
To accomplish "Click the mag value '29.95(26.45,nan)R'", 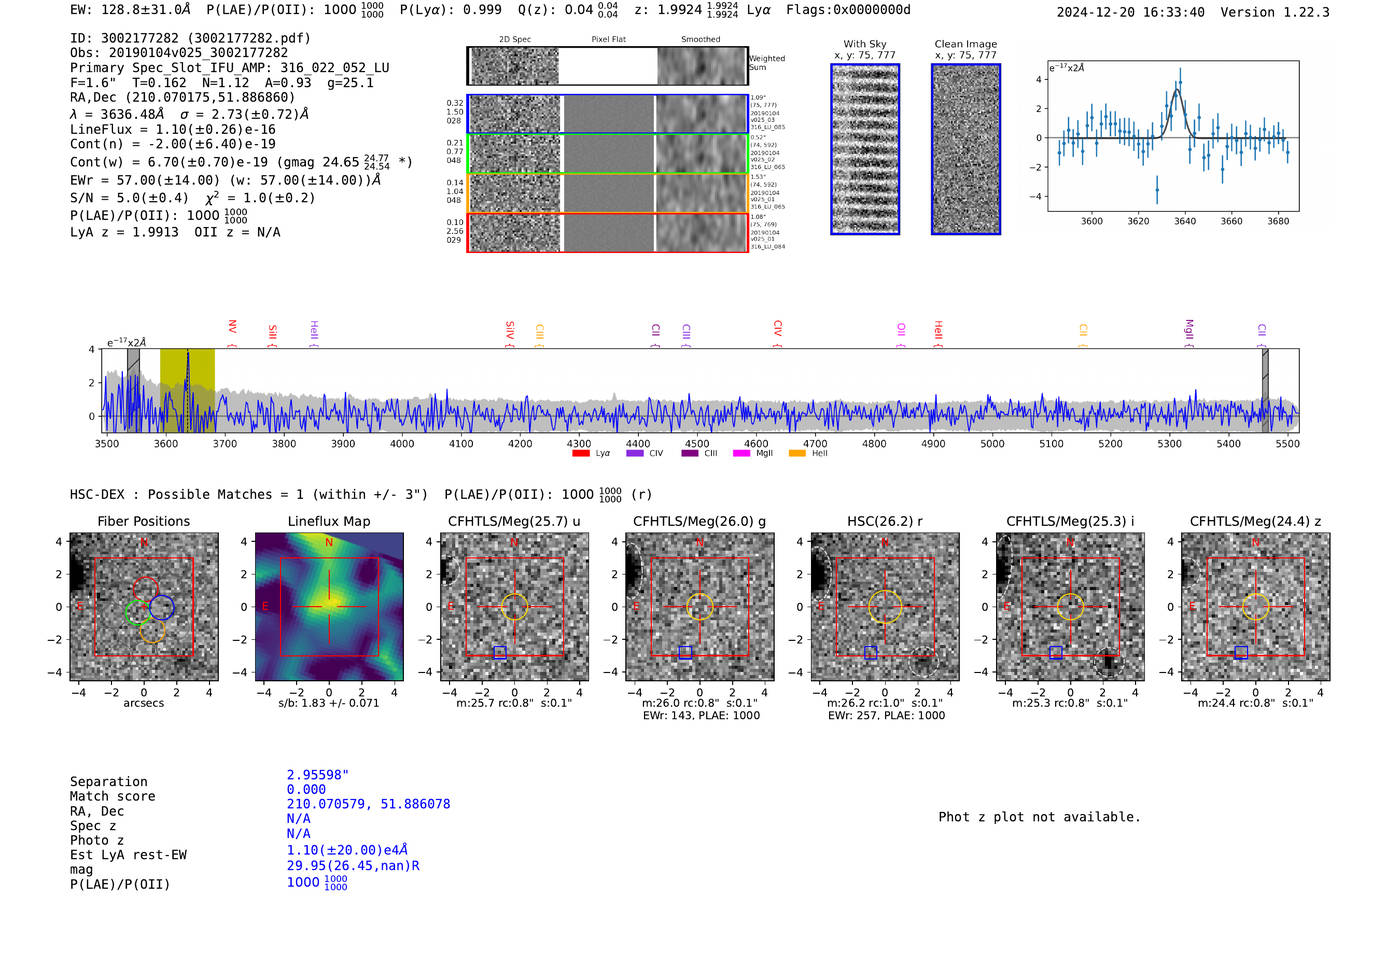I will click(x=353, y=866).
